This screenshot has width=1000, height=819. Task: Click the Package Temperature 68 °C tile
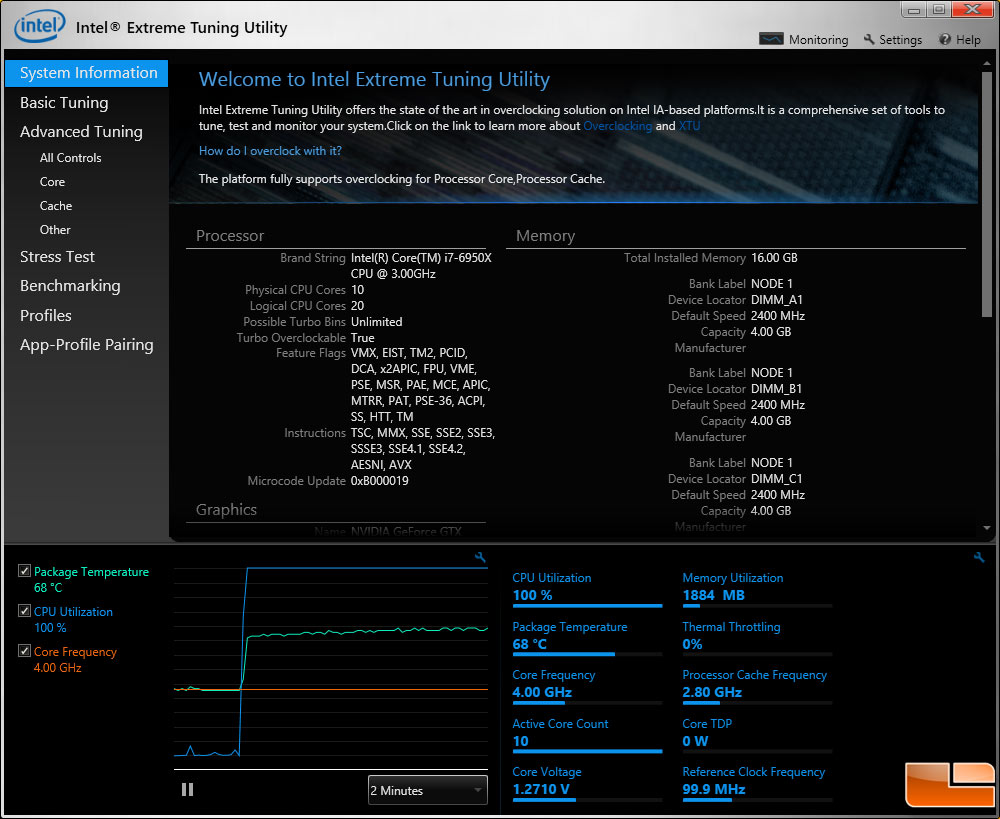[587, 638]
